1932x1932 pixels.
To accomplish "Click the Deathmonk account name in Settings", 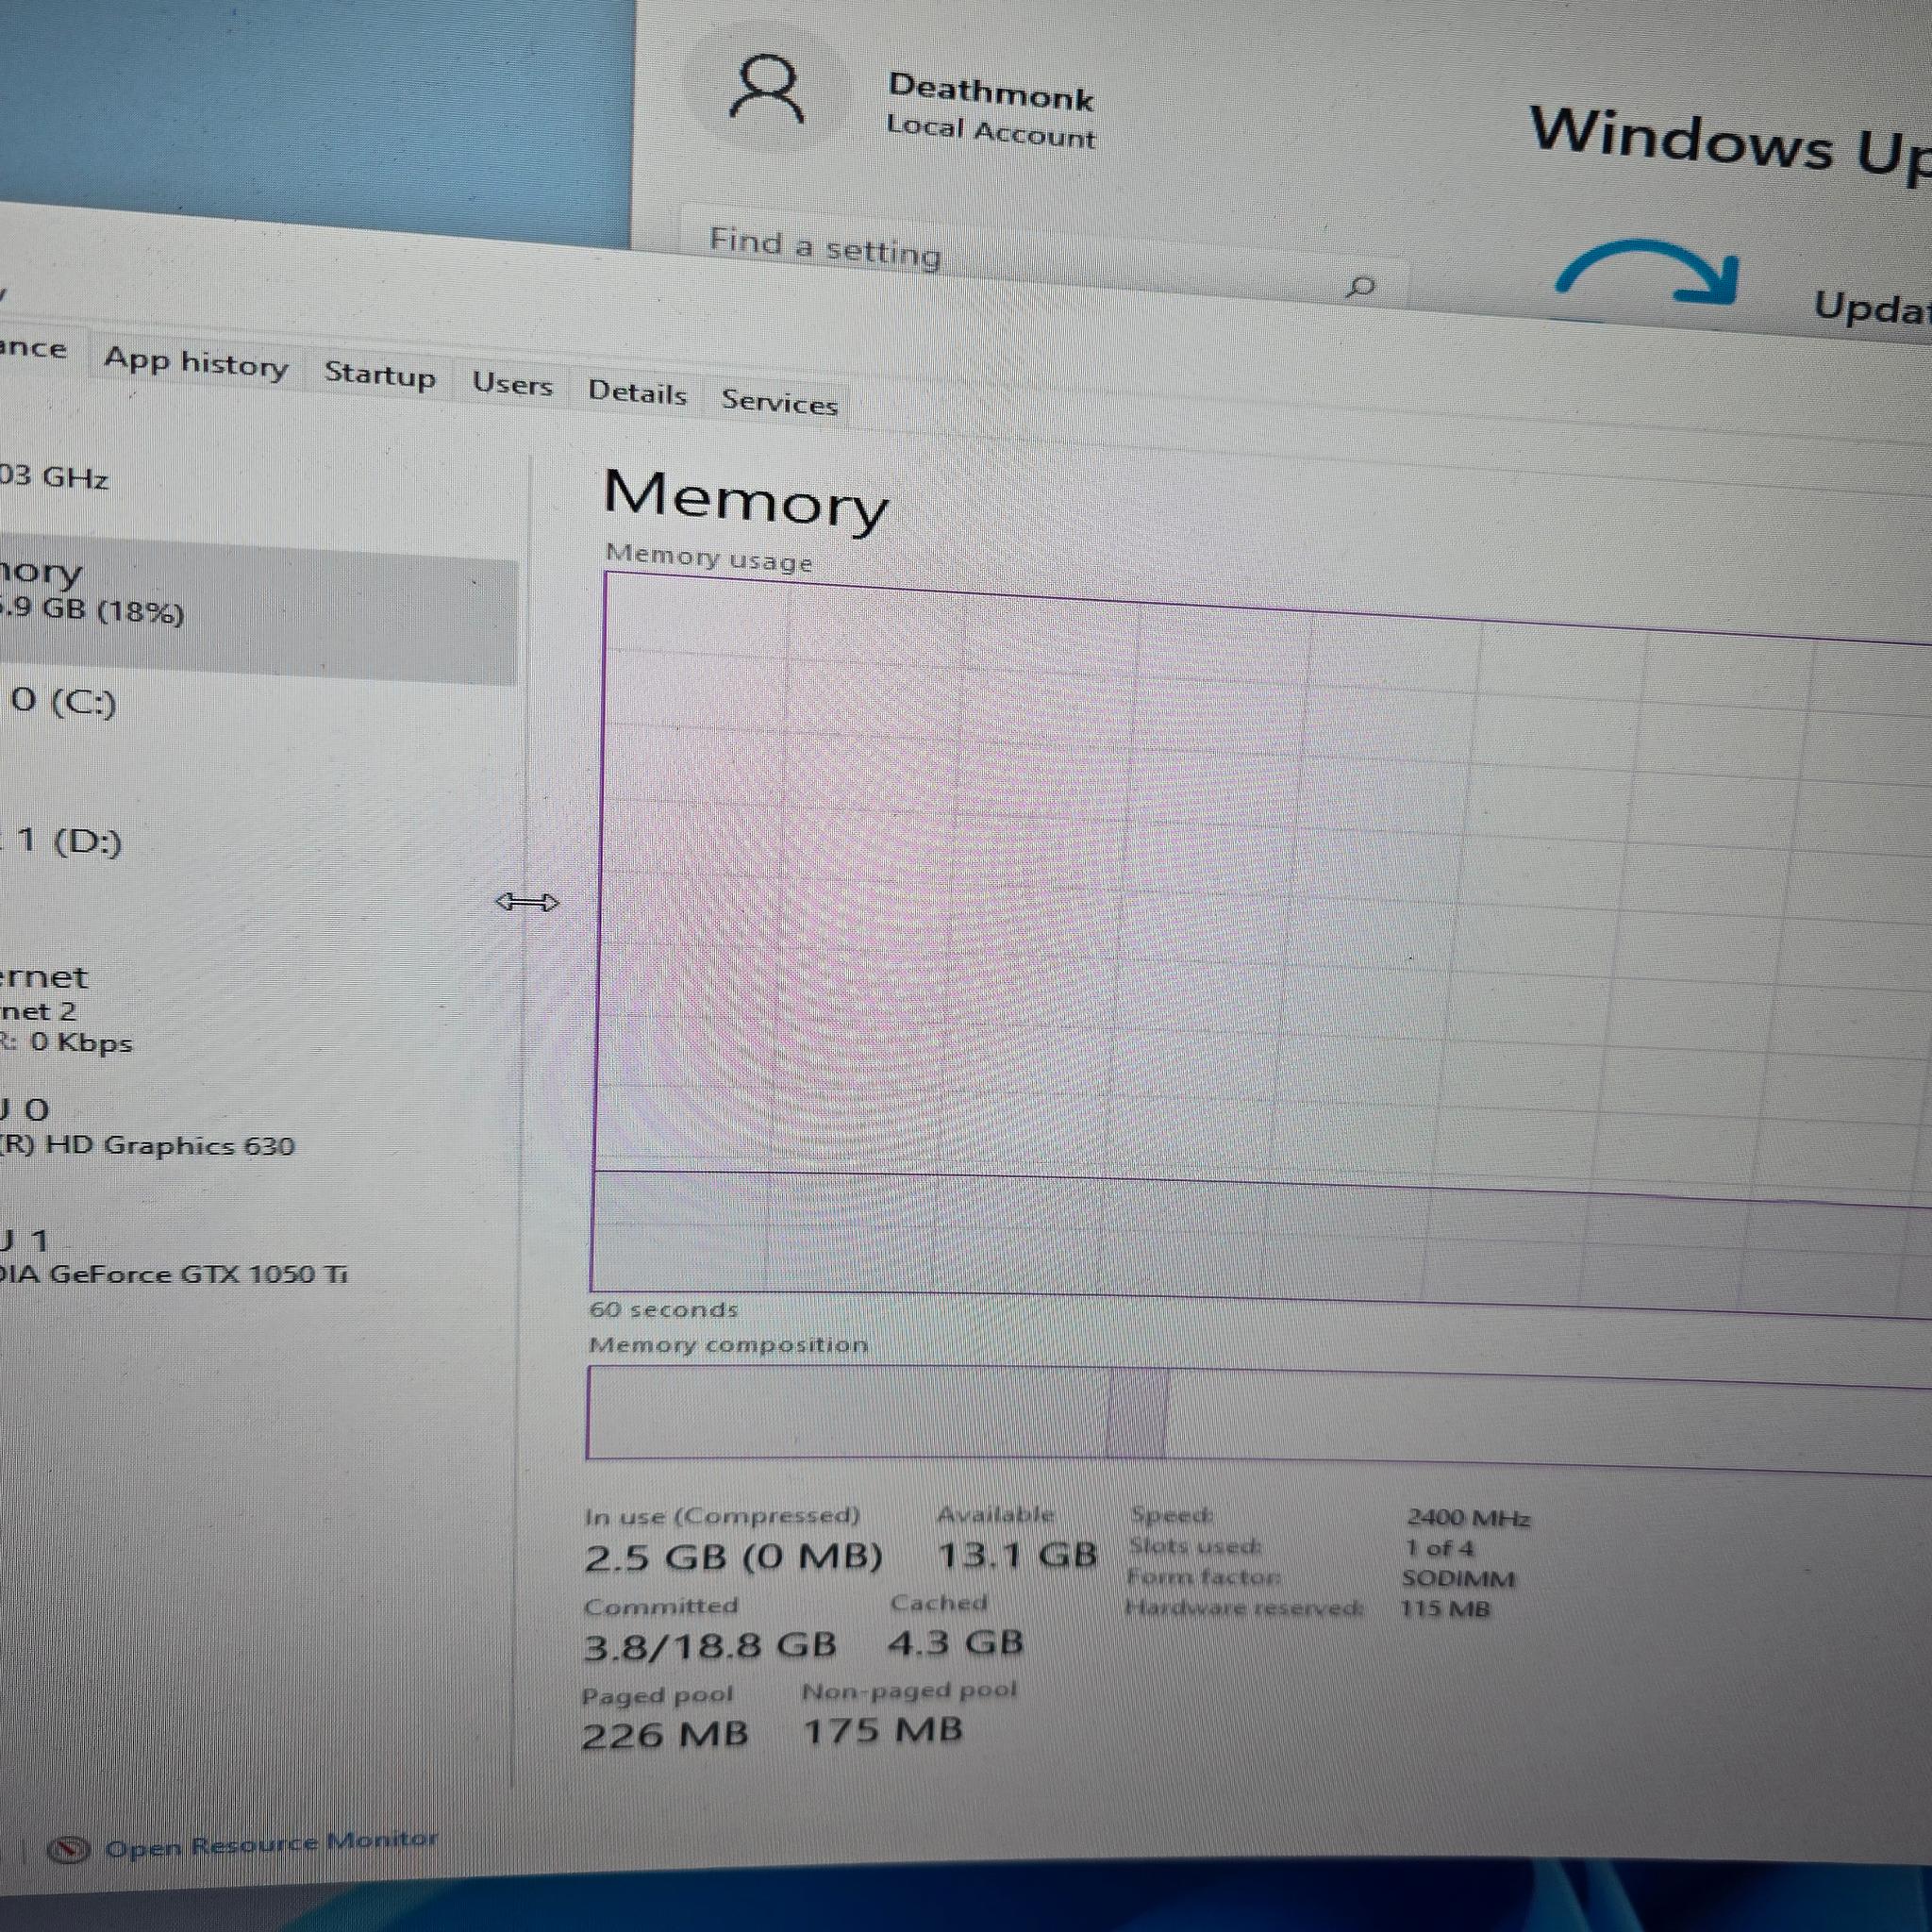I will tap(991, 92).
